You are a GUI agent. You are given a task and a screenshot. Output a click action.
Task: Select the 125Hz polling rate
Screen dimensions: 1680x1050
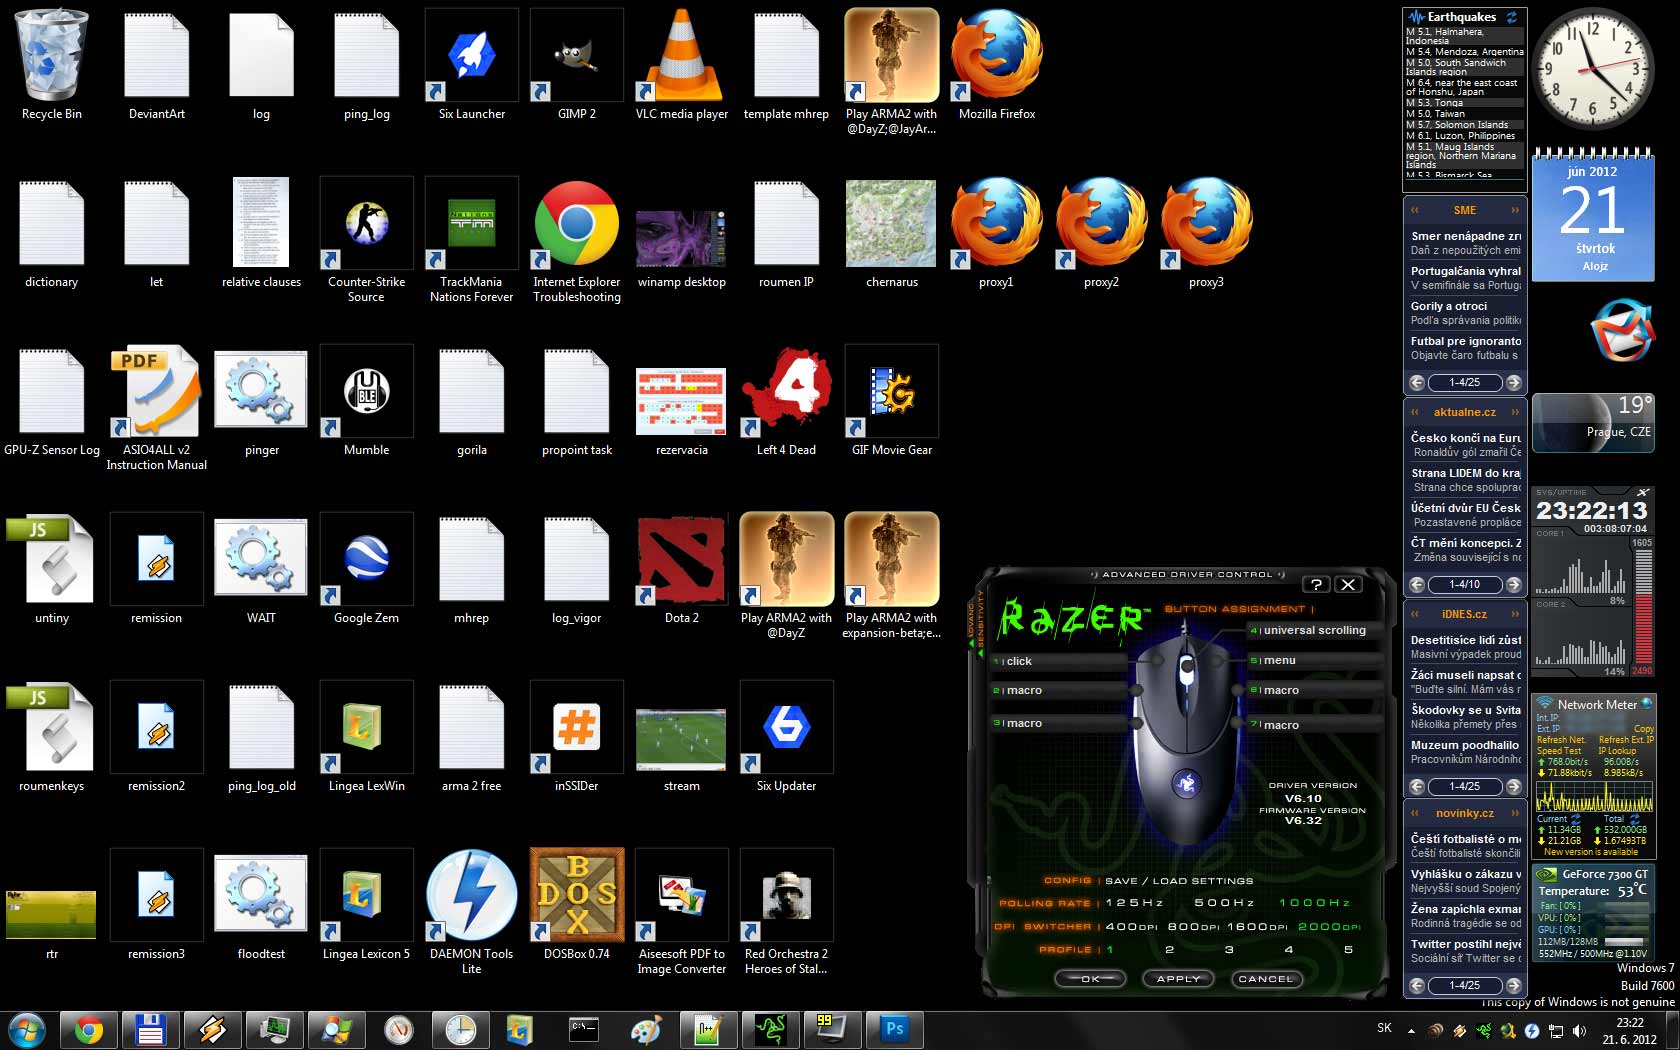(x=1134, y=903)
